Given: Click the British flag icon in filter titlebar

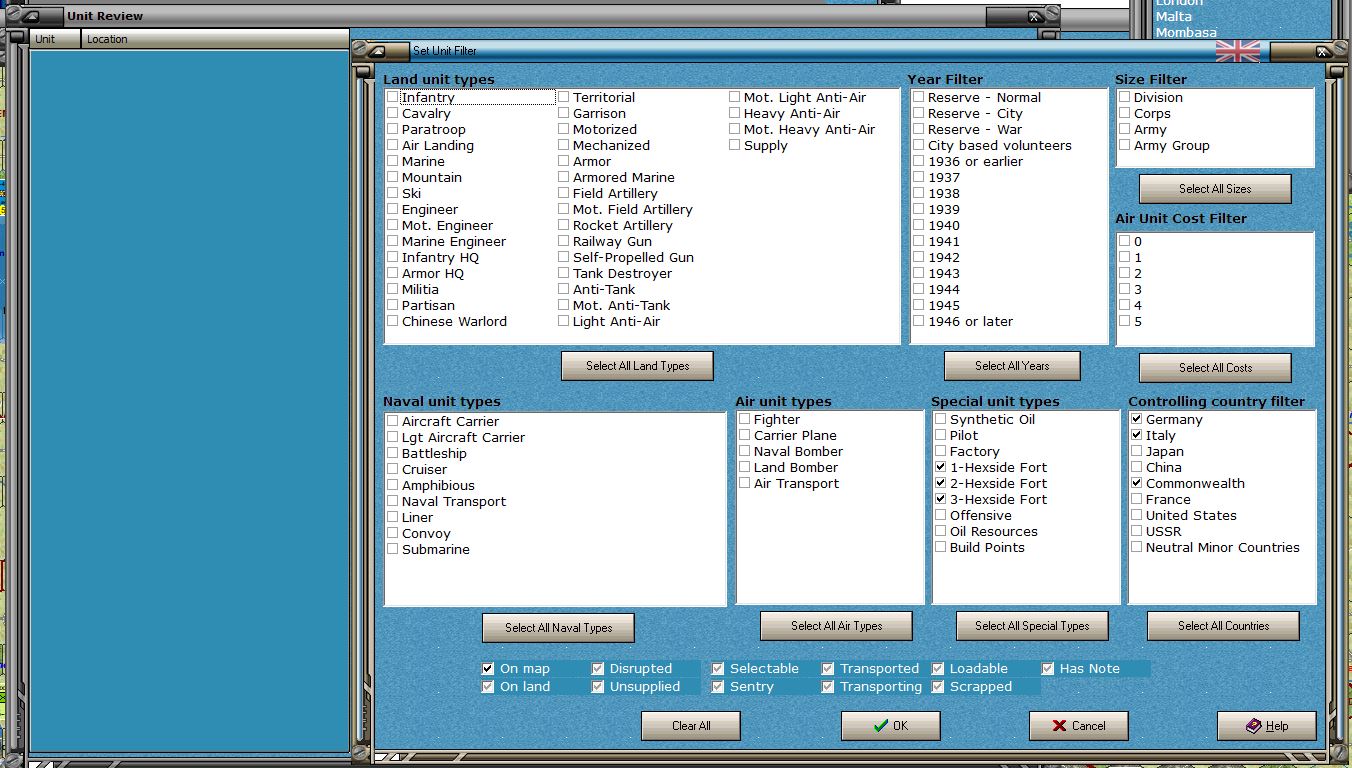Looking at the screenshot, I should click(1237, 51).
